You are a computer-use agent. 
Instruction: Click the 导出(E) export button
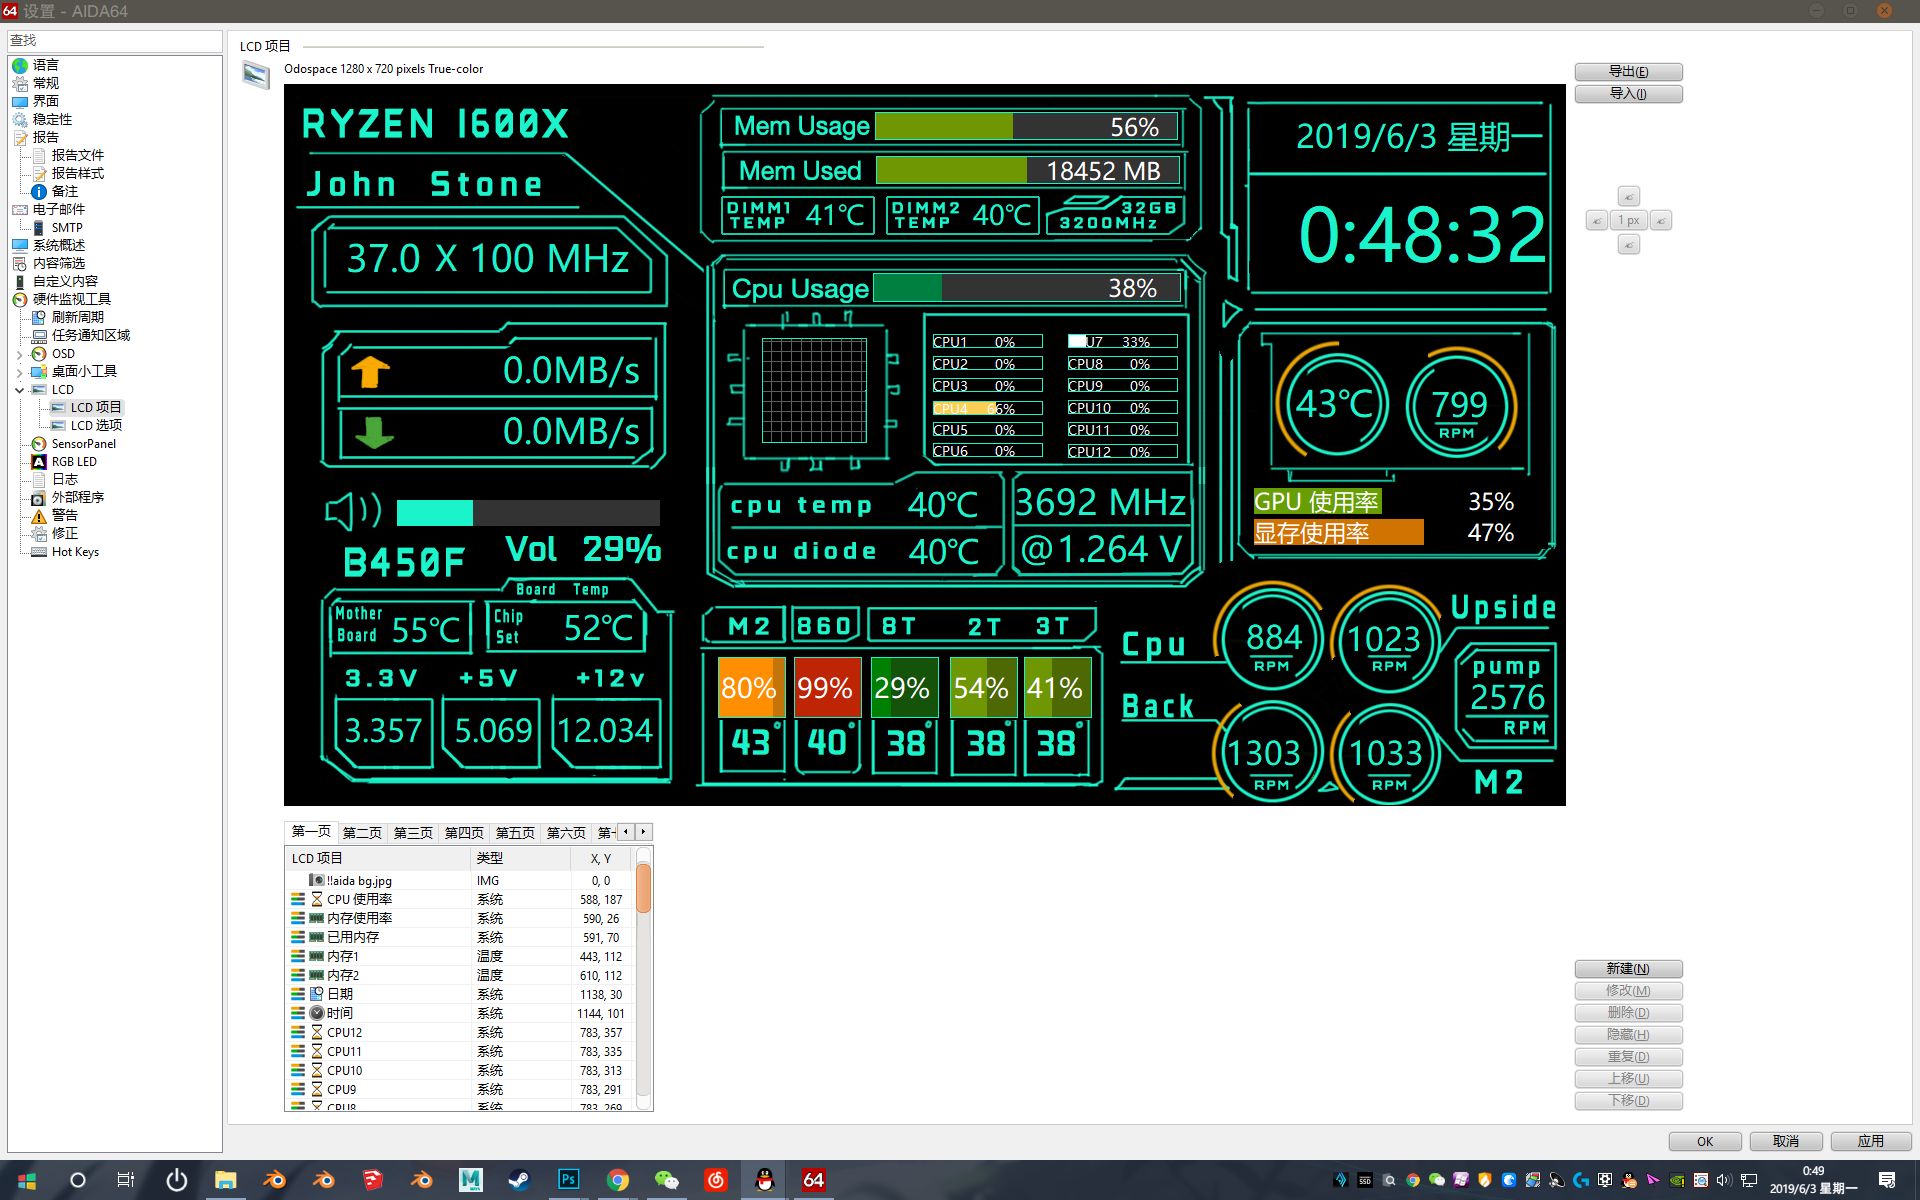click(1628, 72)
